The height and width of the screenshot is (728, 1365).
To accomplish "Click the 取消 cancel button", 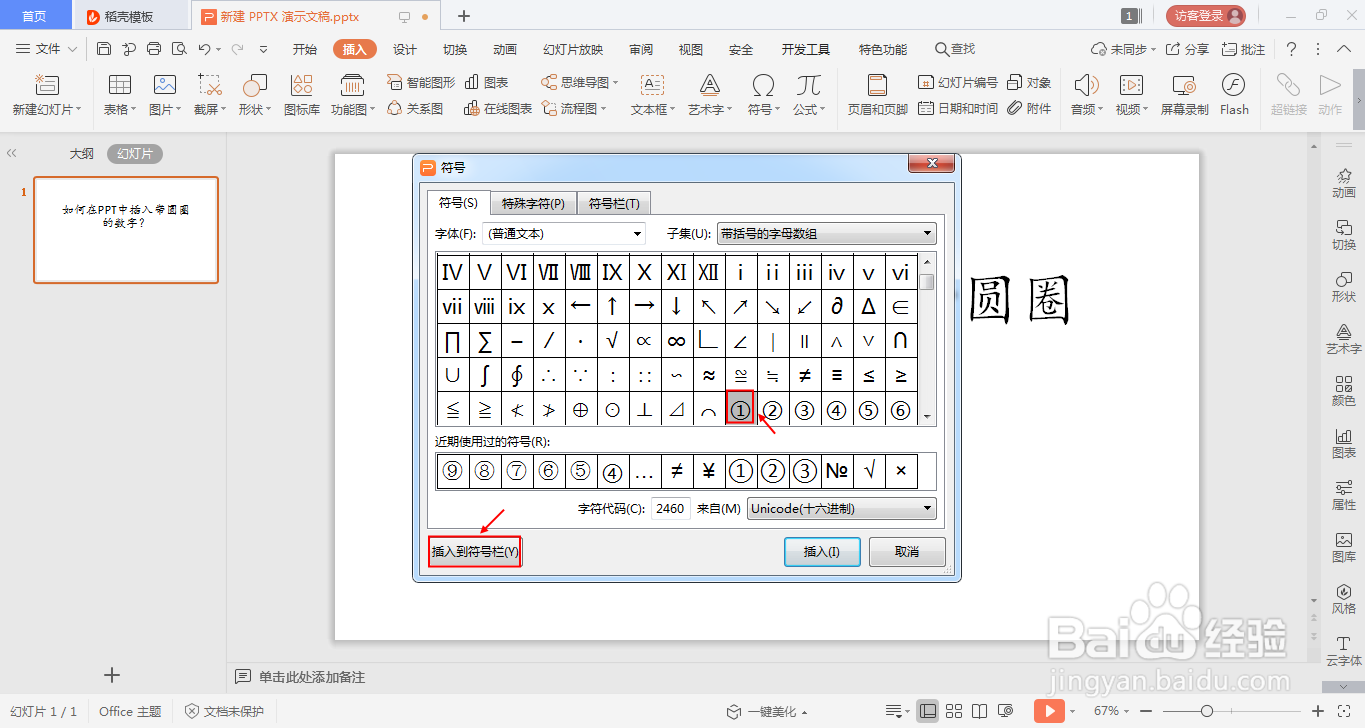I will 905,551.
